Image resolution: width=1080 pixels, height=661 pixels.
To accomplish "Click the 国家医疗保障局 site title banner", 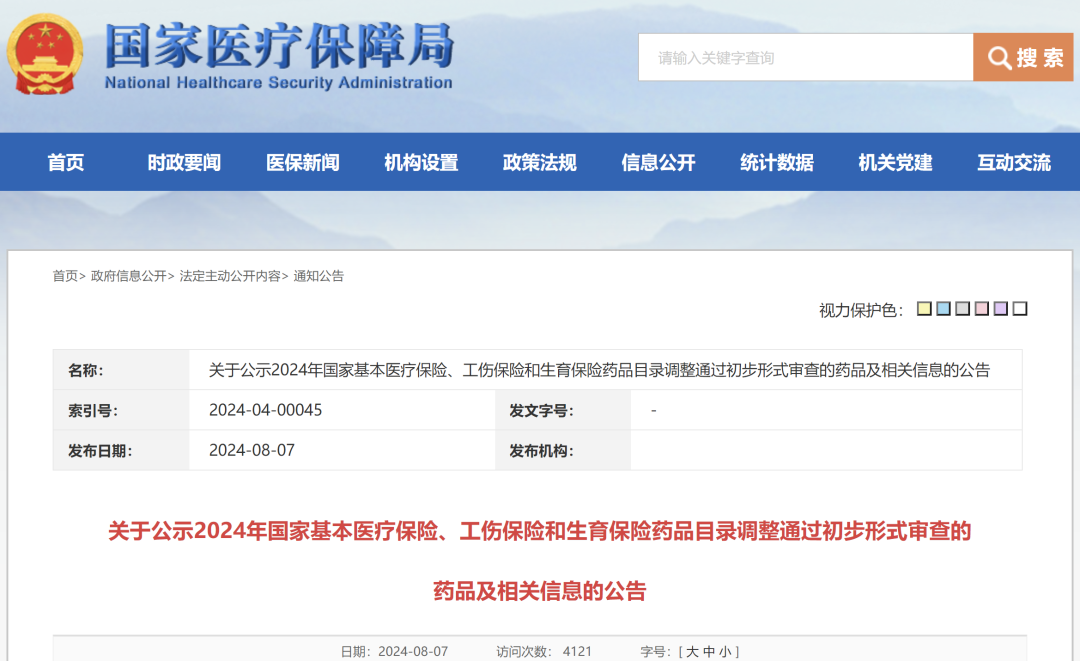I will (x=279, y=56).
